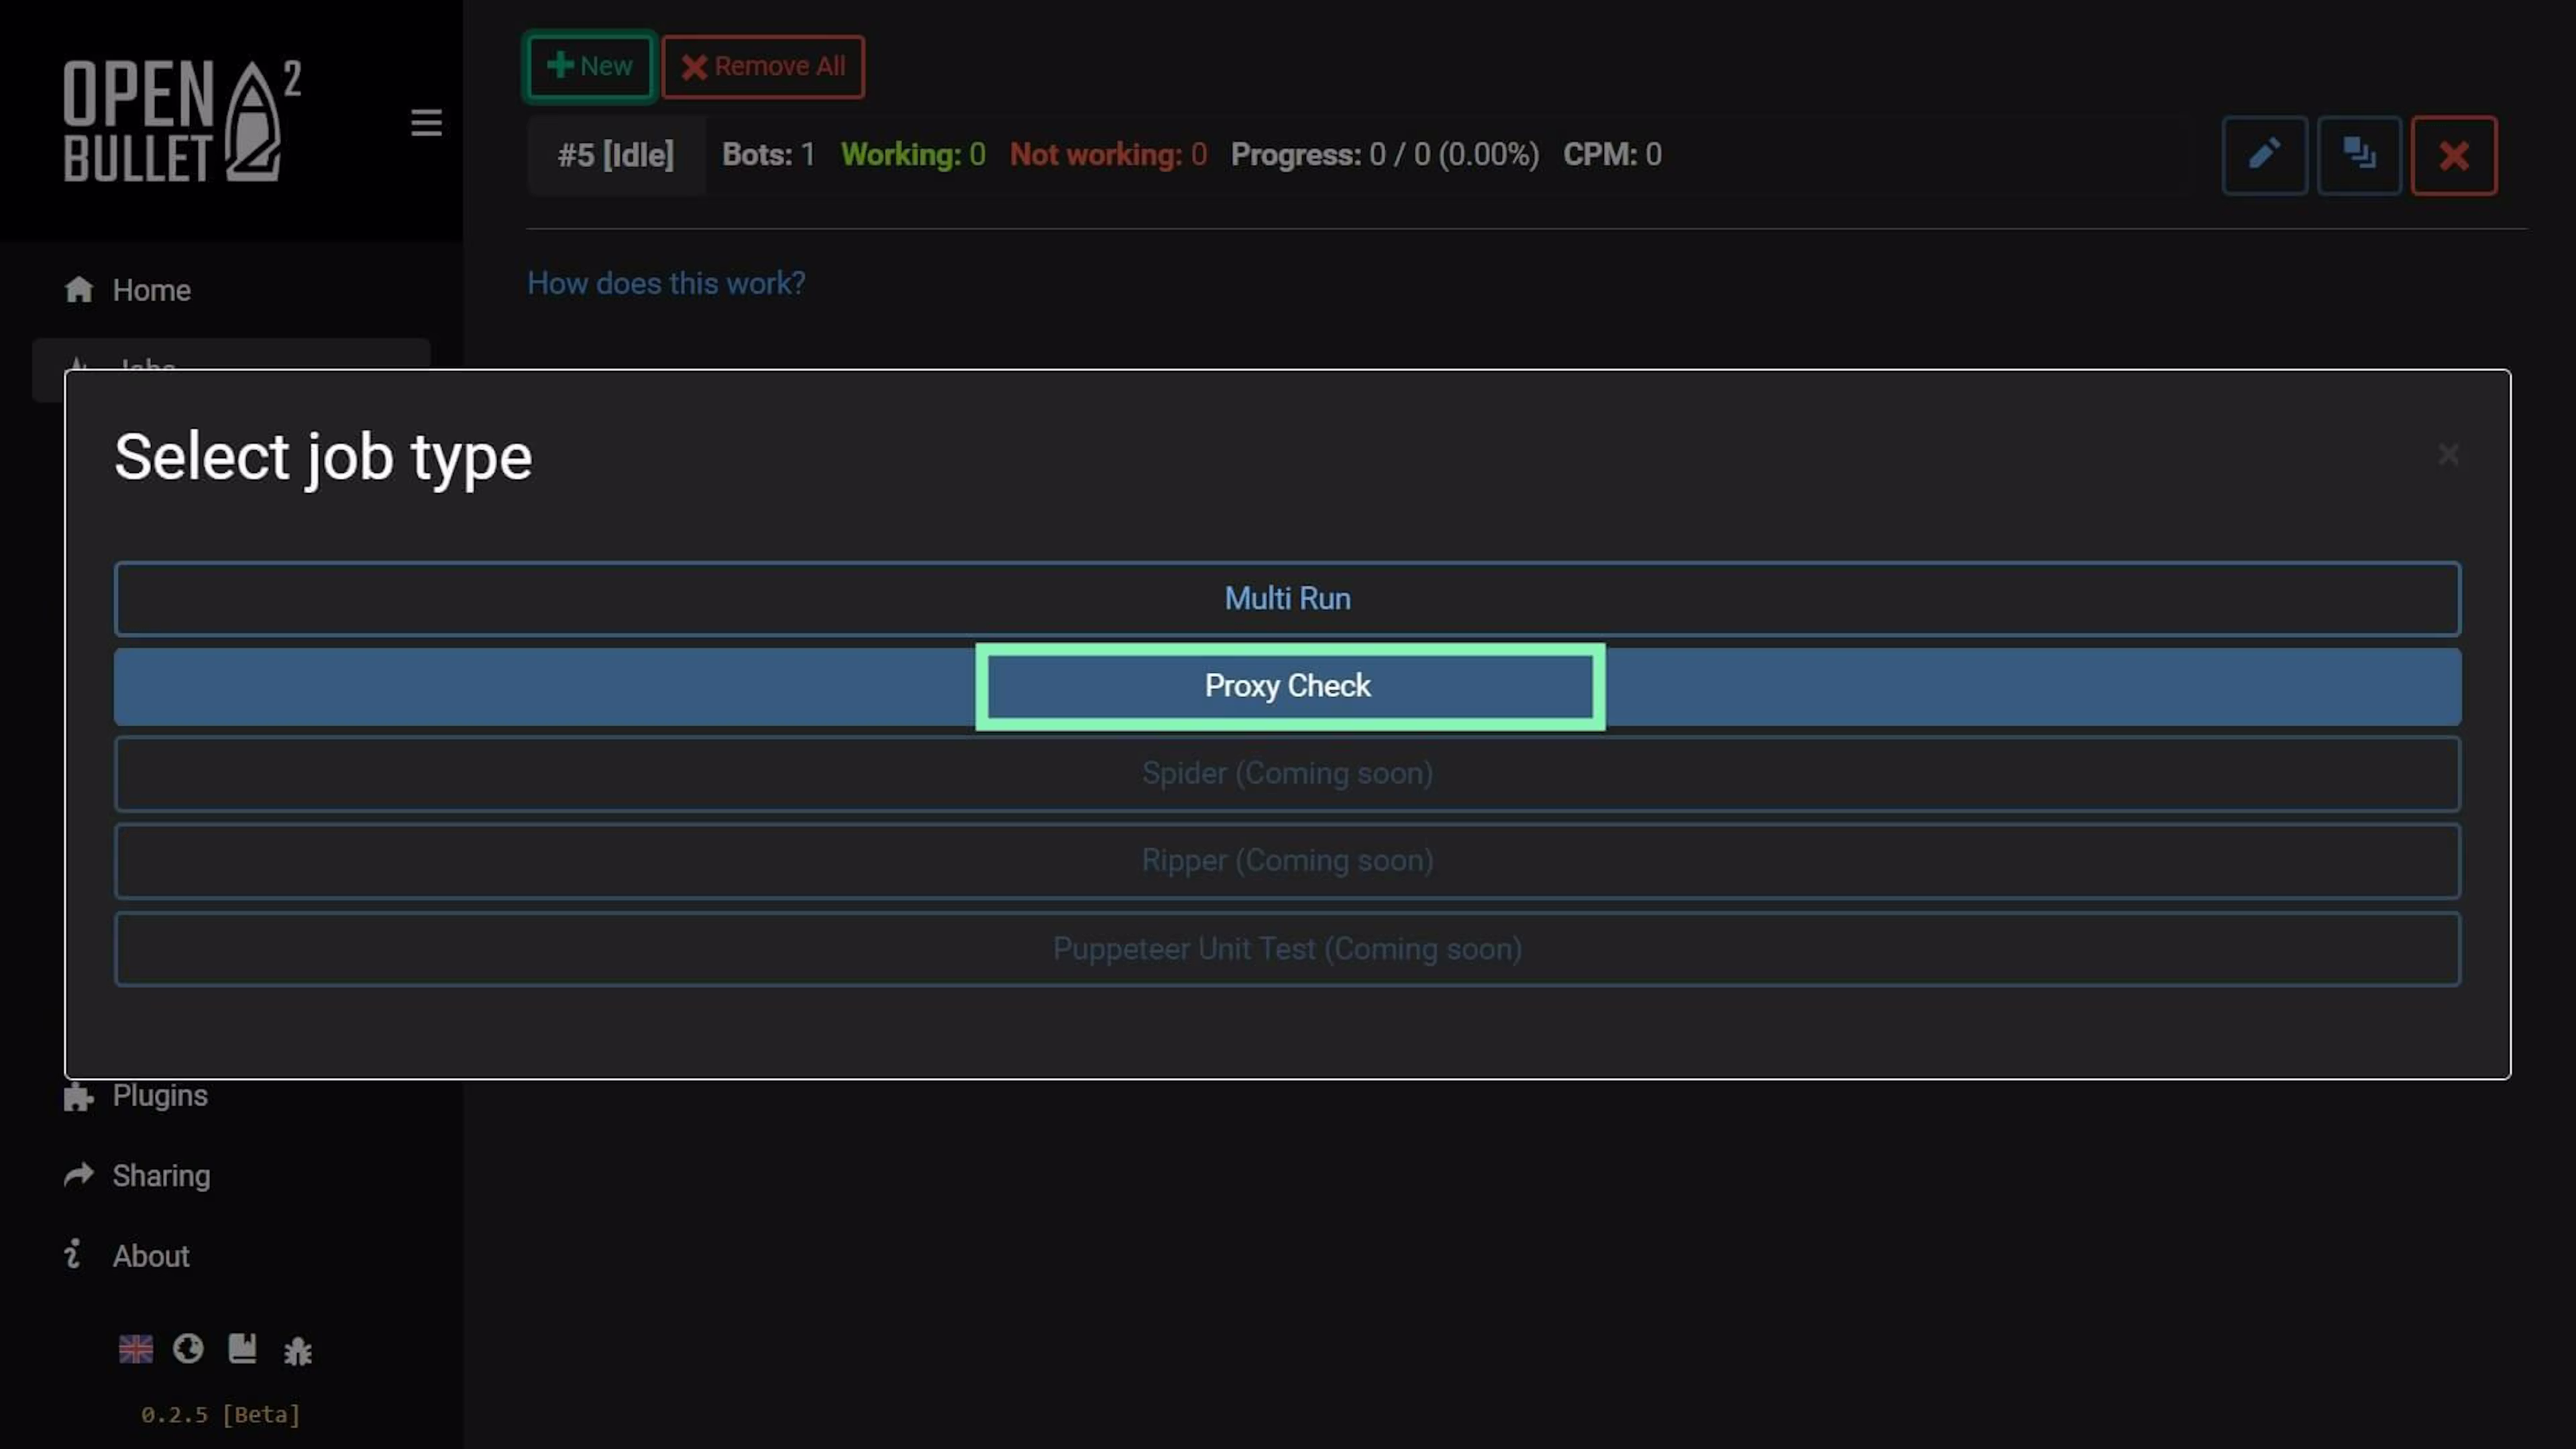The image size is (2576, 1449).
Task: Open the globe website icon
Action: coord(188,1349)
